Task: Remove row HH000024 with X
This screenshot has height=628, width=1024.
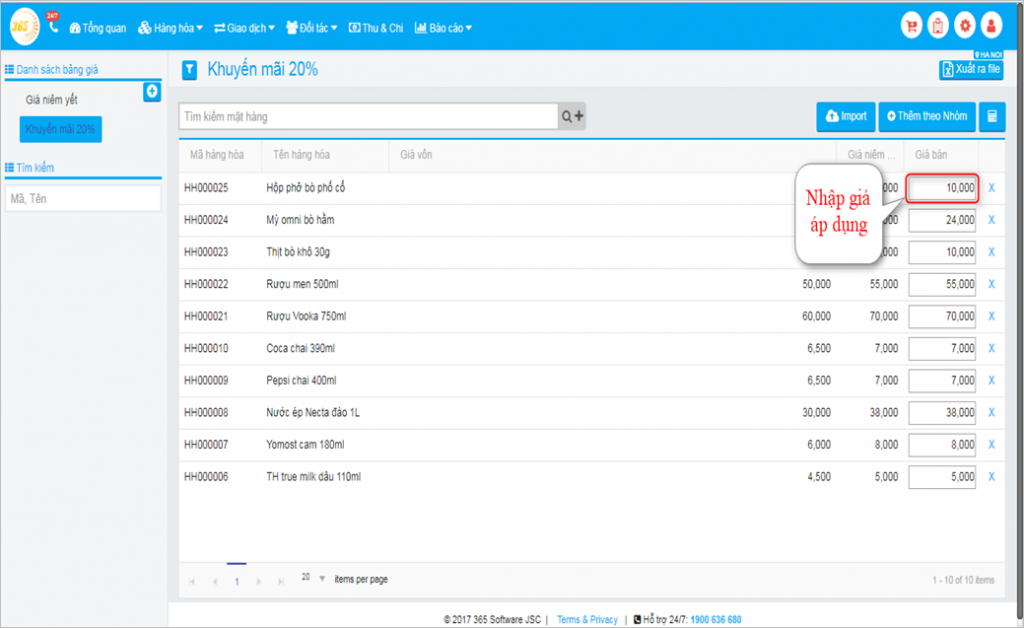Action: point(991,220)
